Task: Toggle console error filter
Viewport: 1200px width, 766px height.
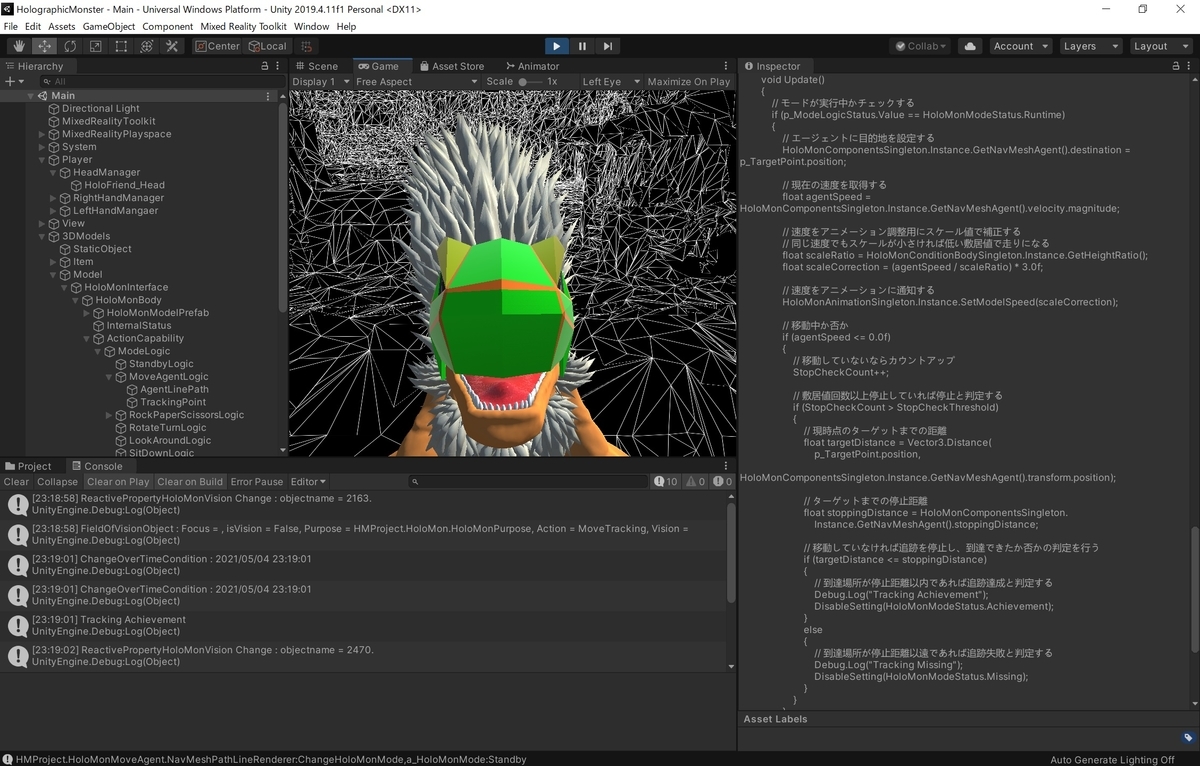Action: click(x=722, y=482)
